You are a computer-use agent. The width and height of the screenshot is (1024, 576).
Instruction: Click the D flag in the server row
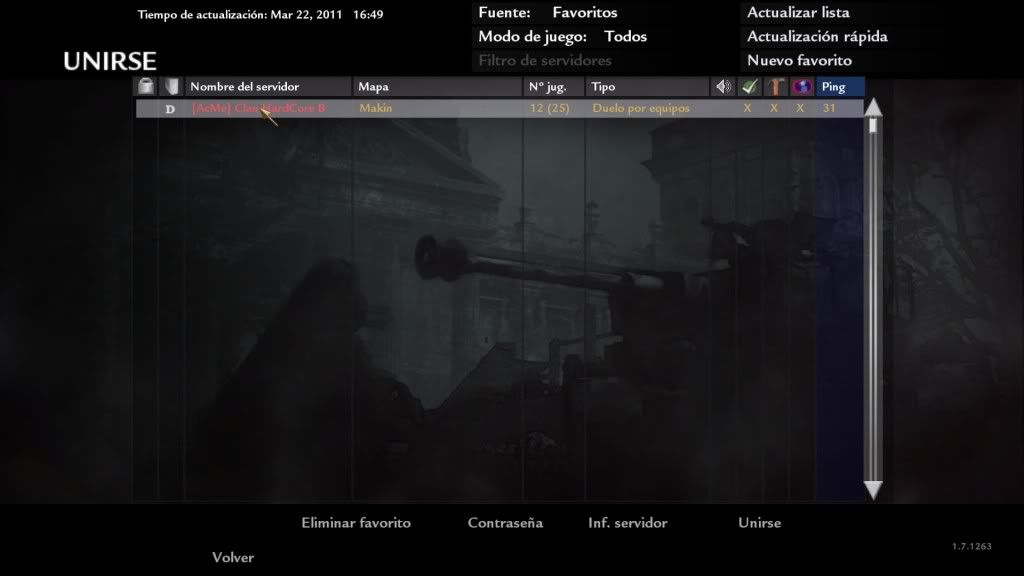click(x=170, y=109)
